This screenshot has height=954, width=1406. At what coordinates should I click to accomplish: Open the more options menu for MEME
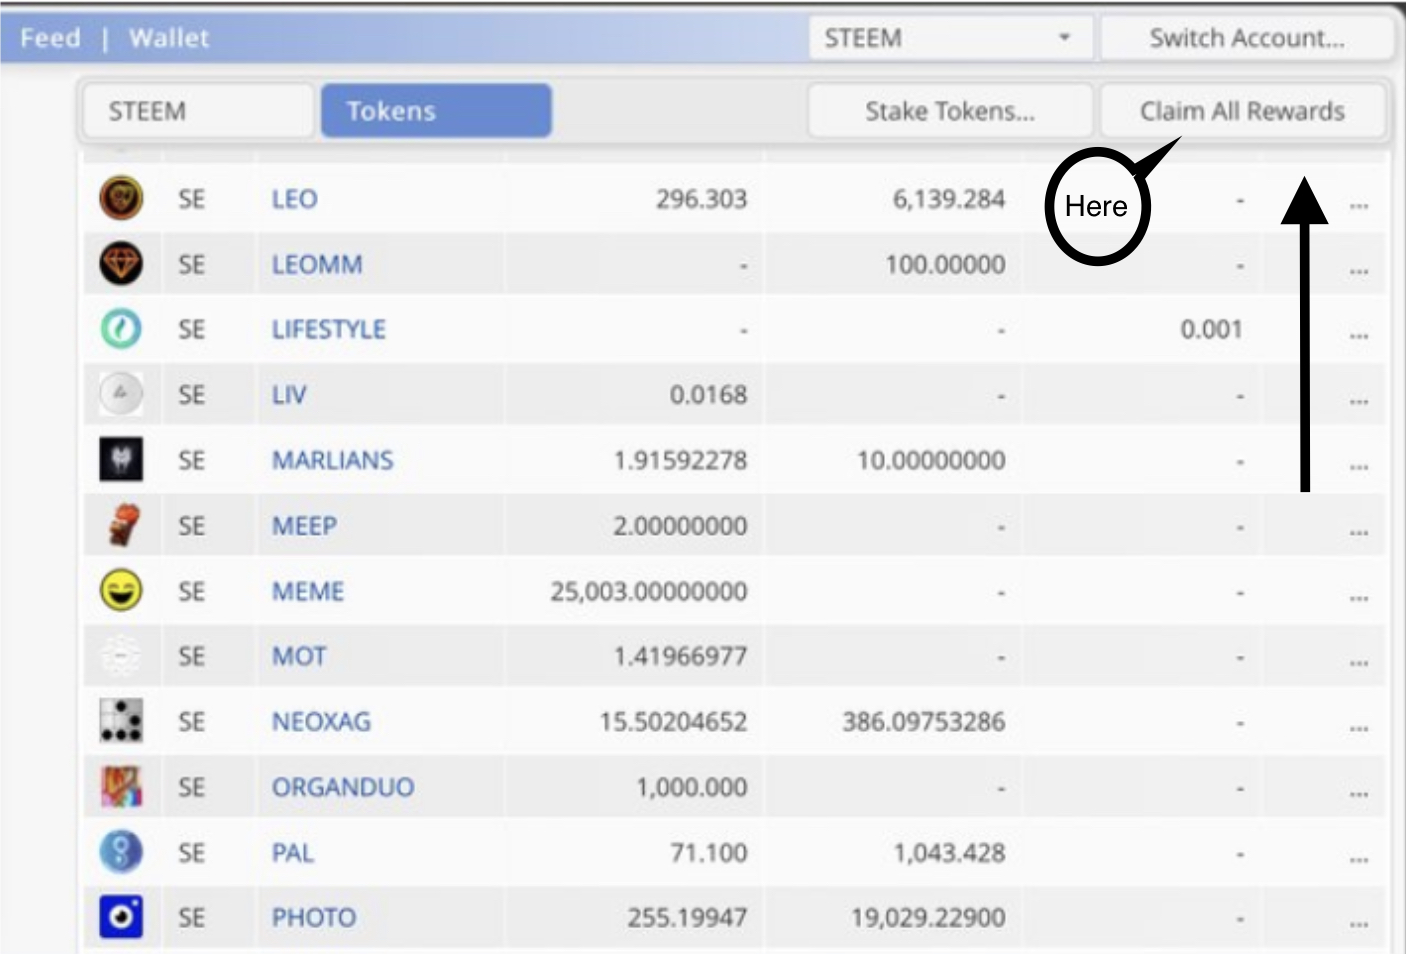pos(1358,597)
